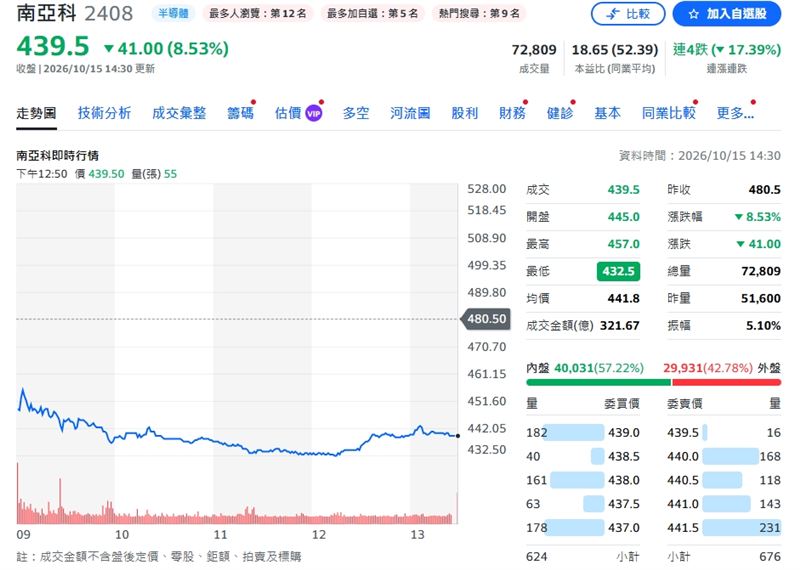Click 熱門搜尋:第9名 badge
Image resolution: width=800 pixels, height=570 pixels.
coord(479,13)
